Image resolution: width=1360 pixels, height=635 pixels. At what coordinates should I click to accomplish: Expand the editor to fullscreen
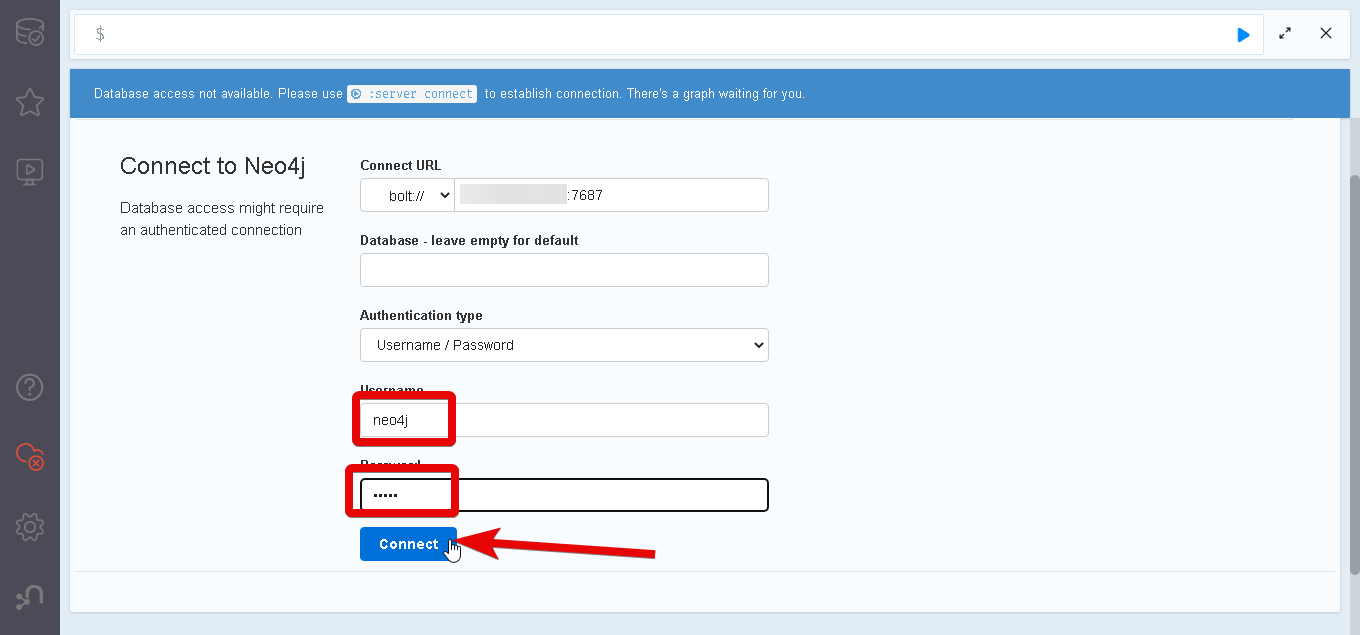(x=1285, y=34)
